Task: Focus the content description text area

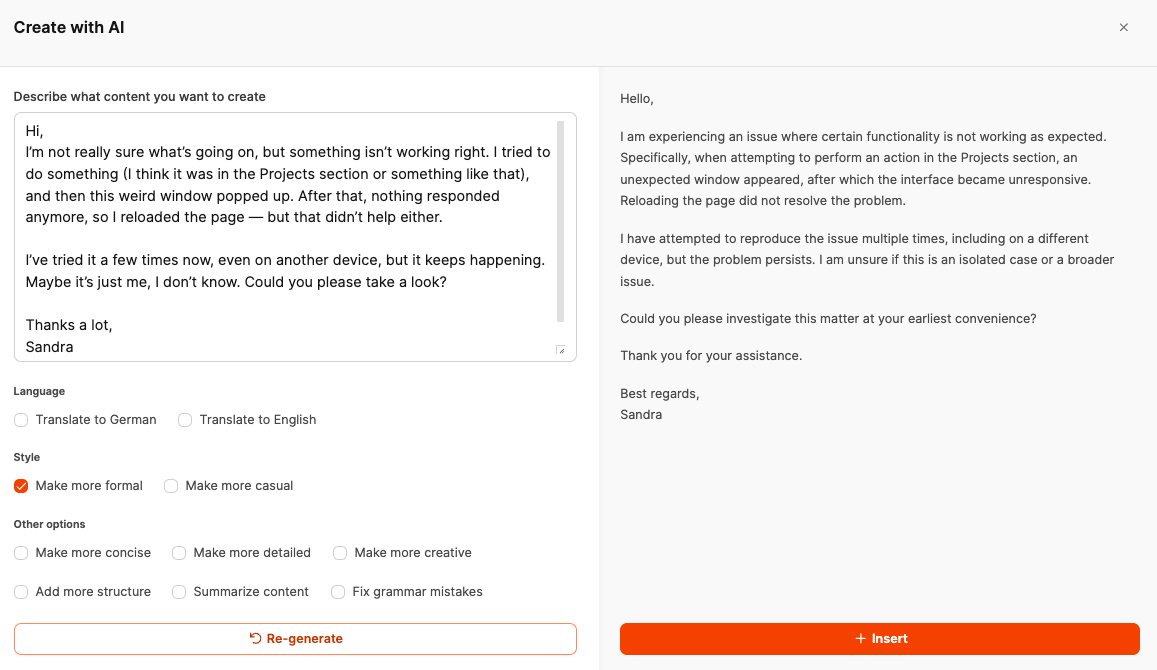Action: click(x=285, y=236)
